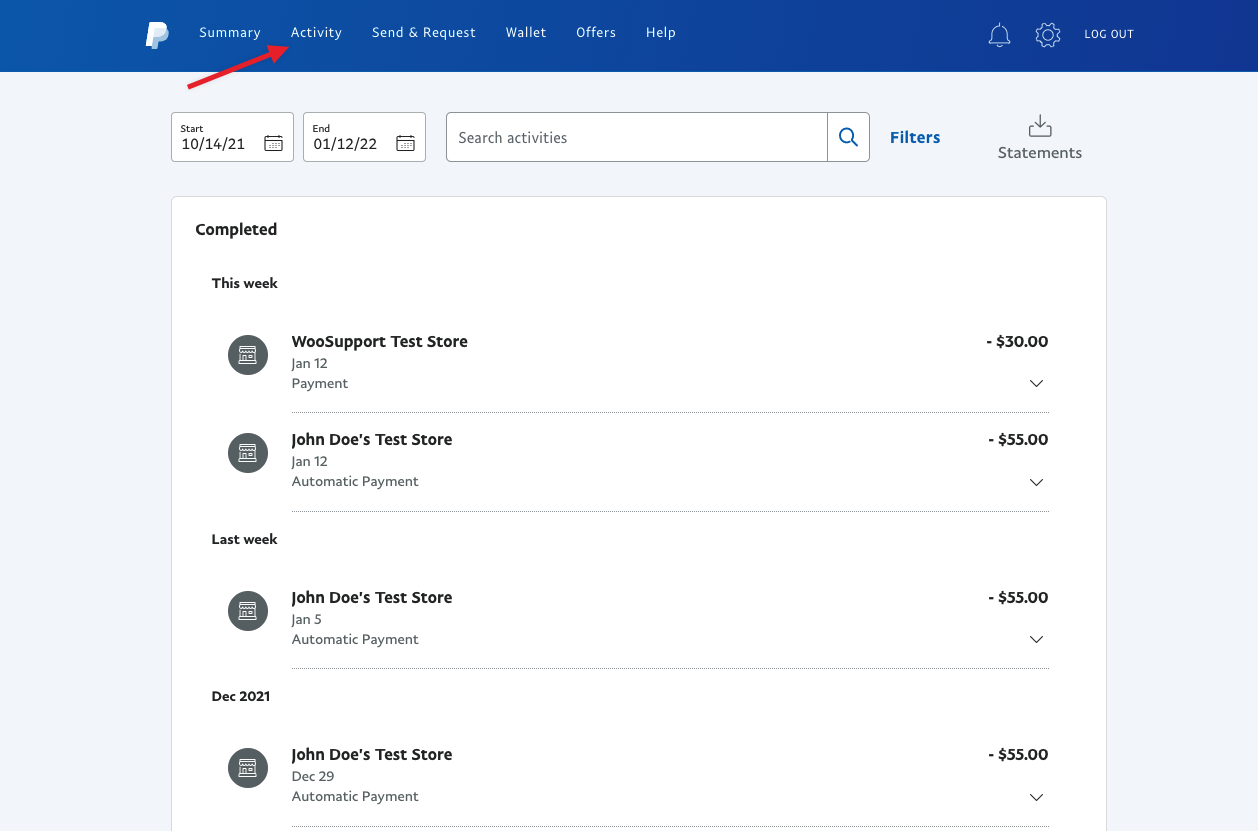1258x831 pixels.
Task: Click the WooSupport Test Store merchant icon
Action: pyautogui.click(x=247, y=354)
